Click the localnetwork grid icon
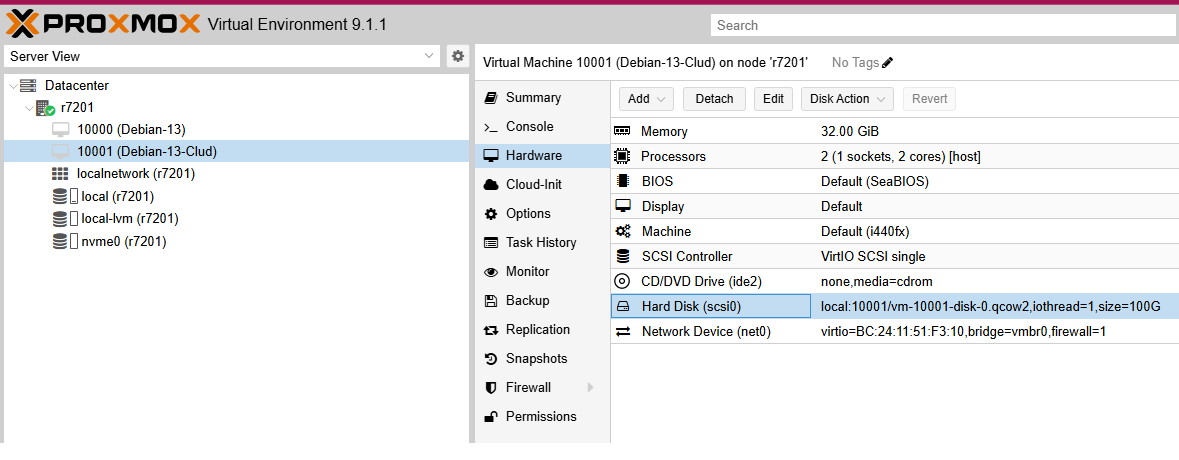1179x460 pixels. [x=60, y=174]
